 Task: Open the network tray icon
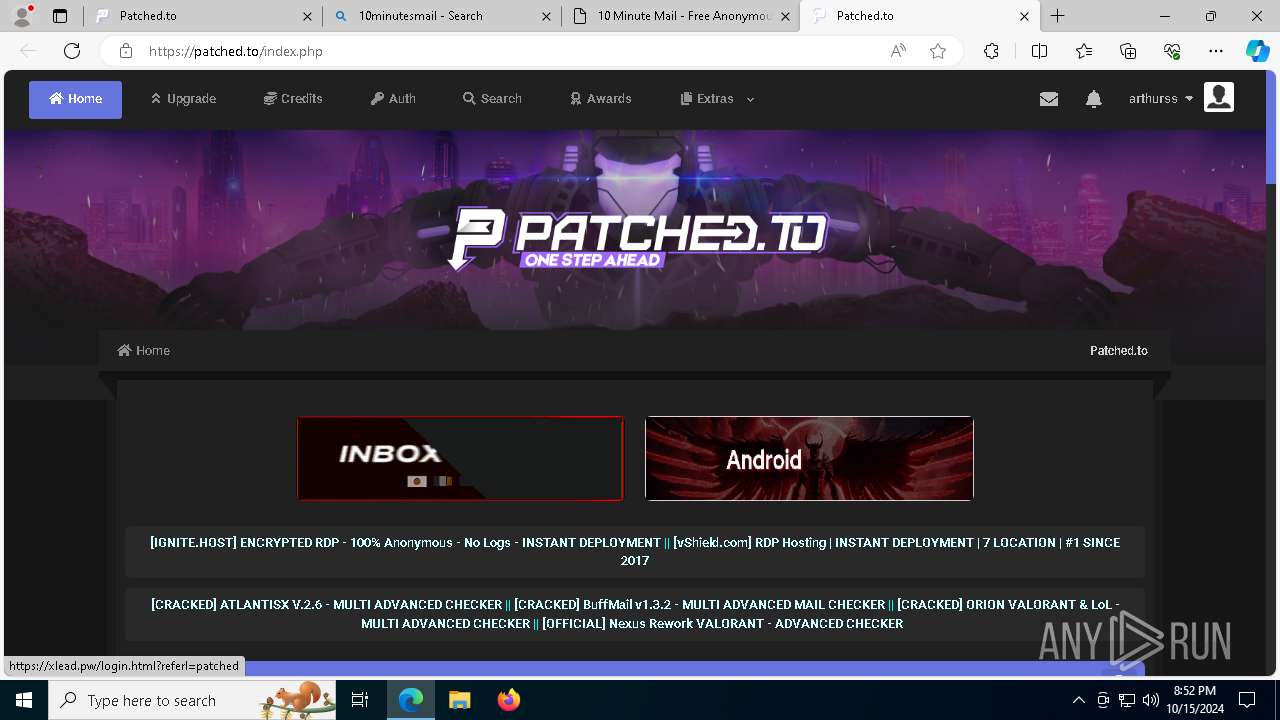1127,700
